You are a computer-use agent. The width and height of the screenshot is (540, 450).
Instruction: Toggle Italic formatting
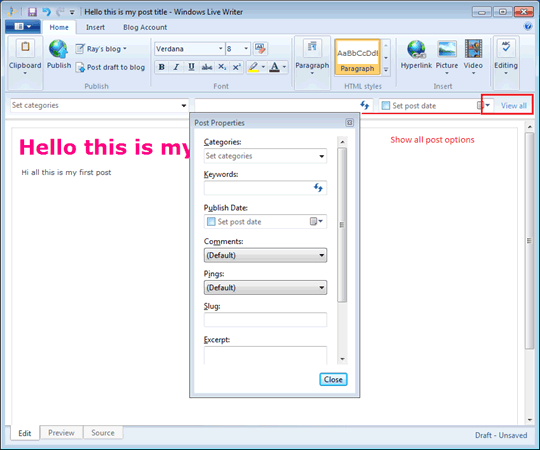176,67
